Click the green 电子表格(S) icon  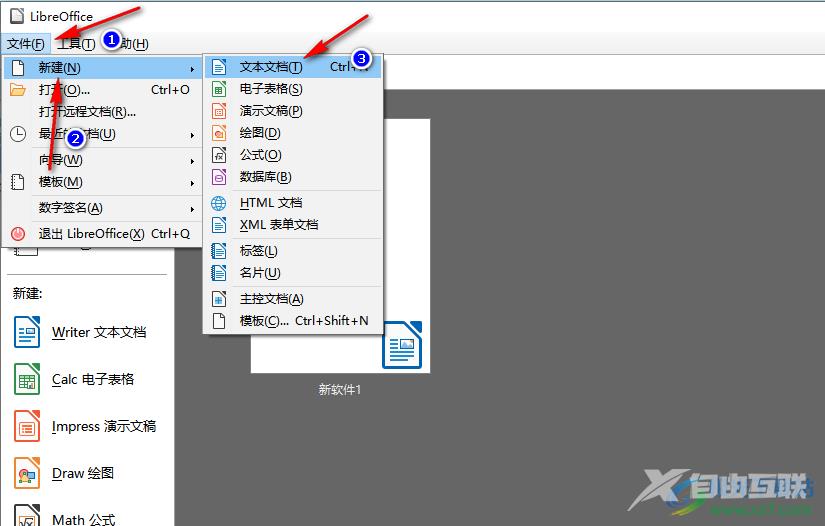(x=219, y=89)
